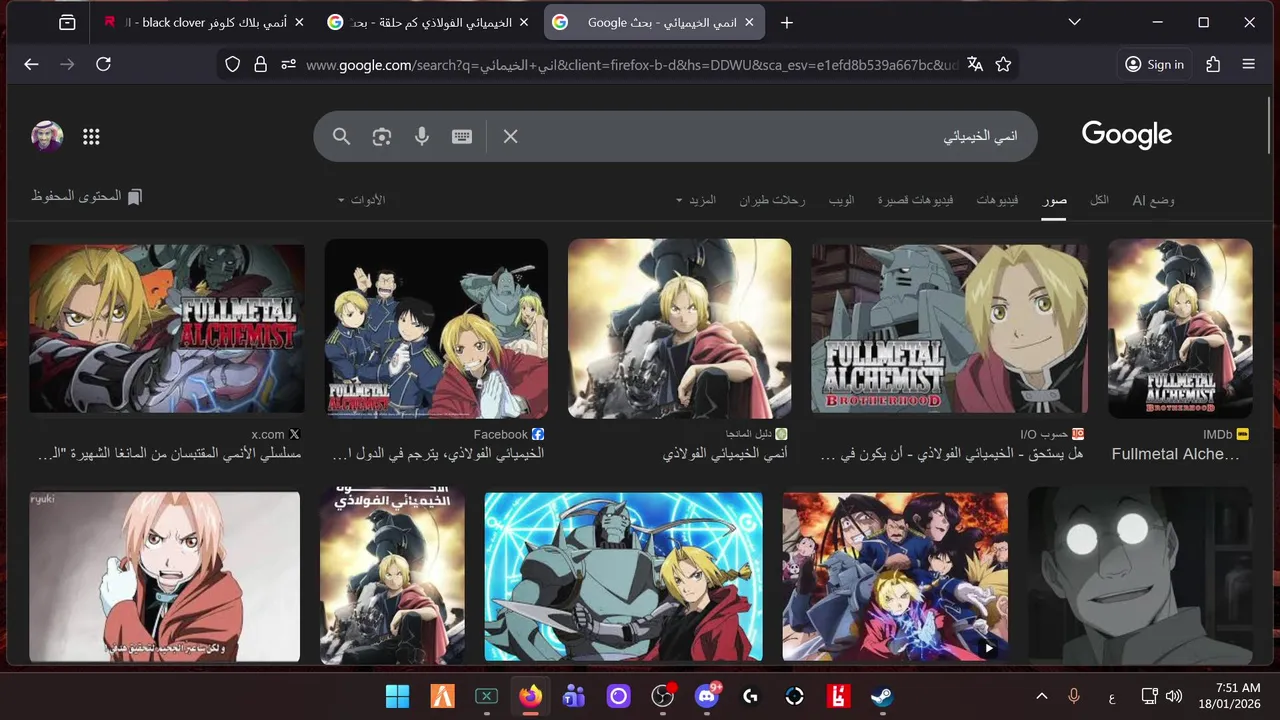Click the 'Fullmetal Alche…' IMDb caption

1176,454
